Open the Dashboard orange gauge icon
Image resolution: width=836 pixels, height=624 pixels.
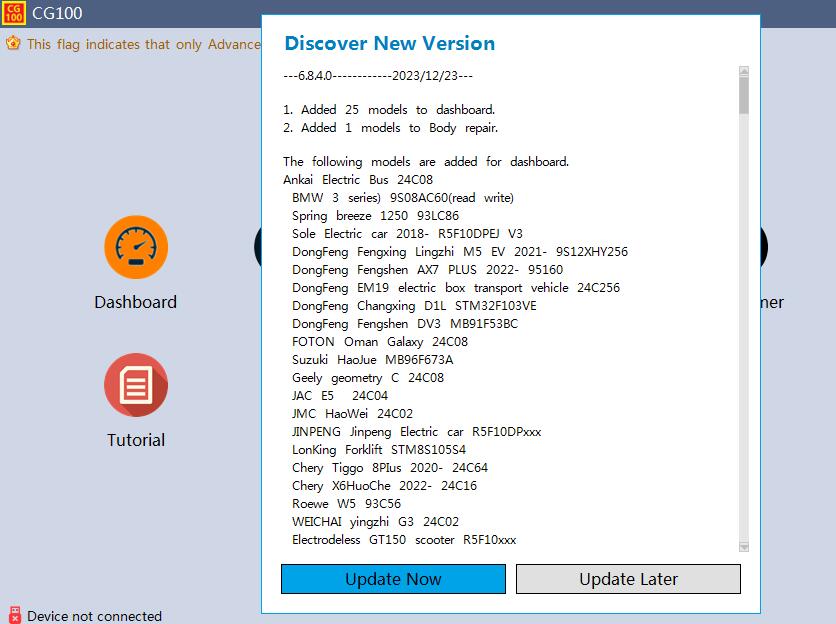point(136,247)
